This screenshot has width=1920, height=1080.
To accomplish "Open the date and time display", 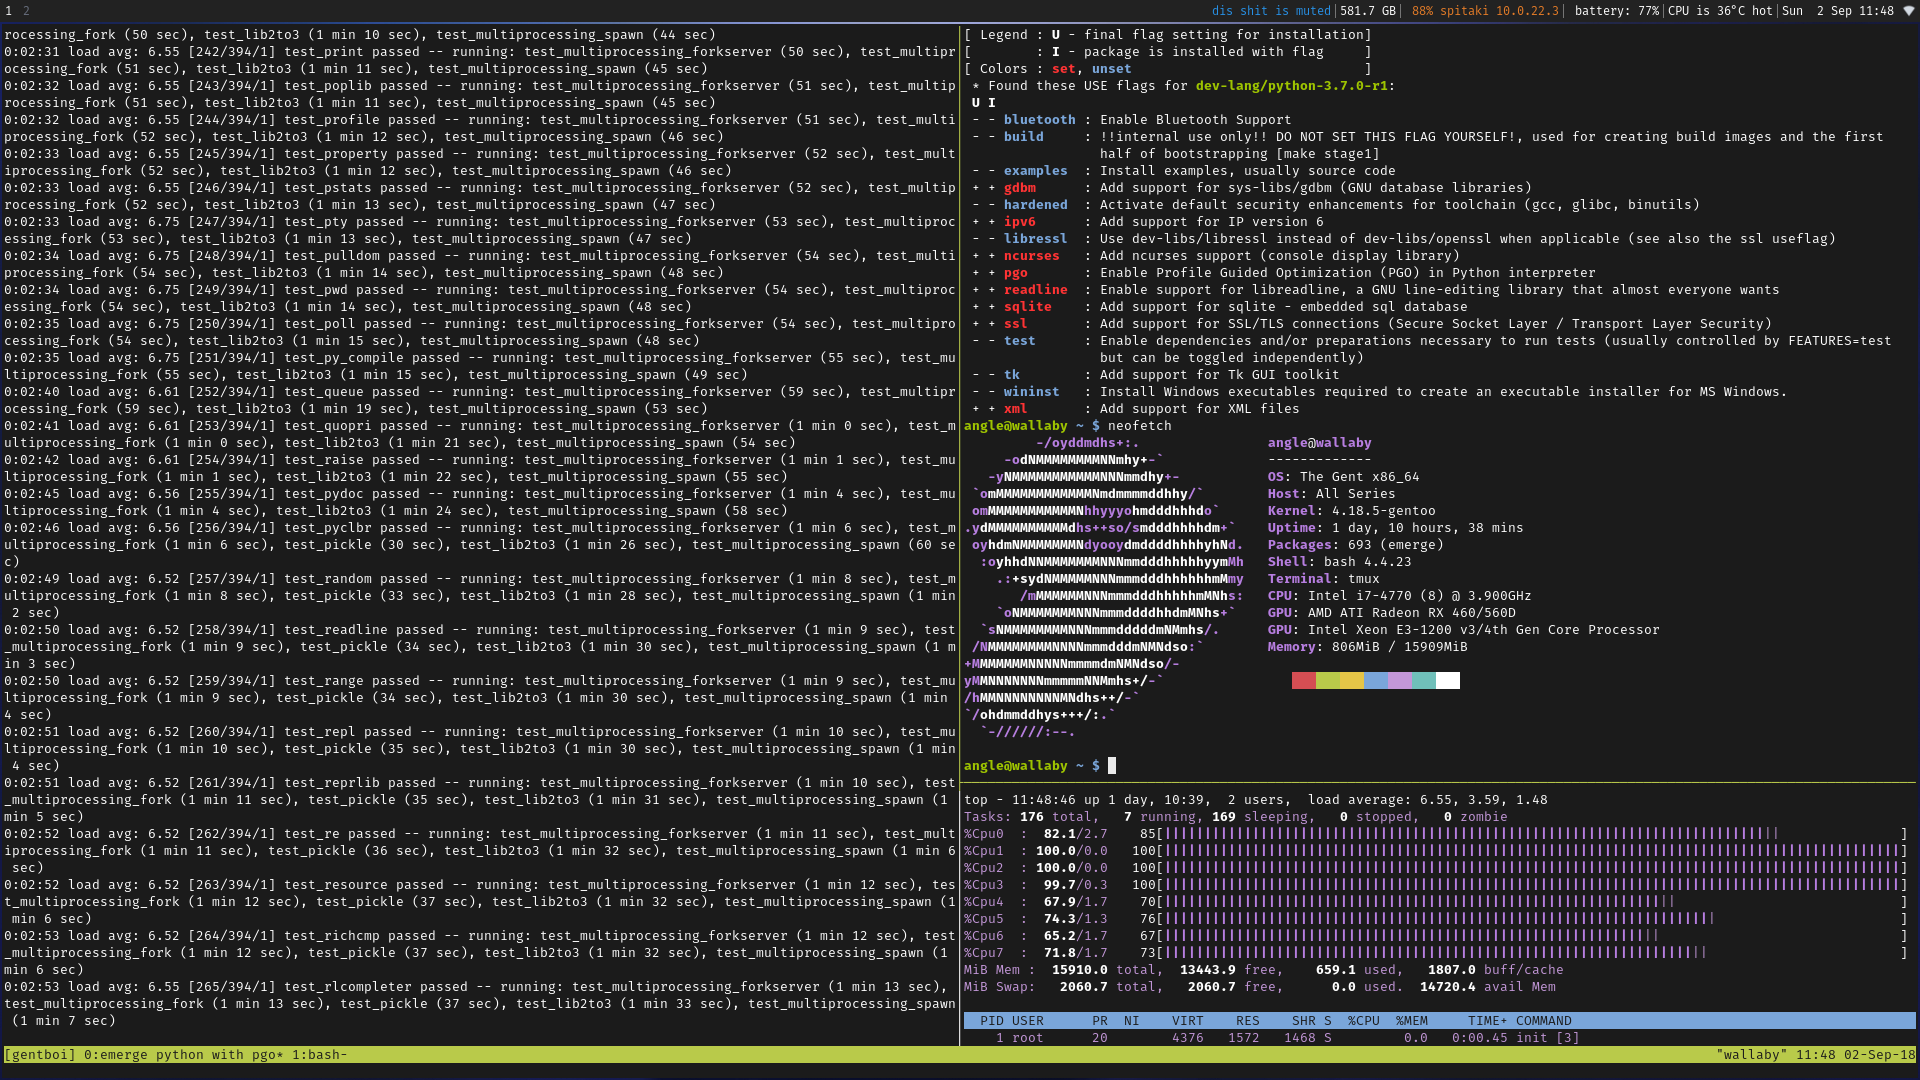I will [x=1838, y=11].
